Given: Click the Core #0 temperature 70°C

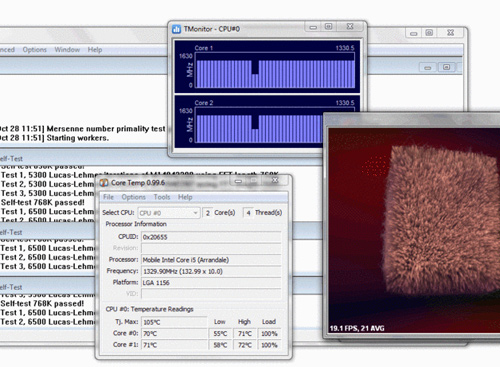Looking at the screenshot, I should 174,334.
